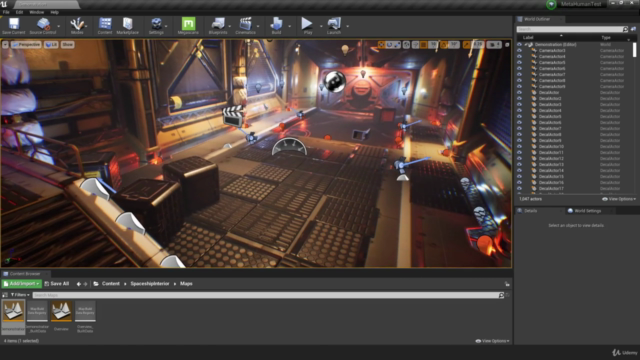
Task: Toggle visibility of CameraActor9
Action: click(519, 87)
